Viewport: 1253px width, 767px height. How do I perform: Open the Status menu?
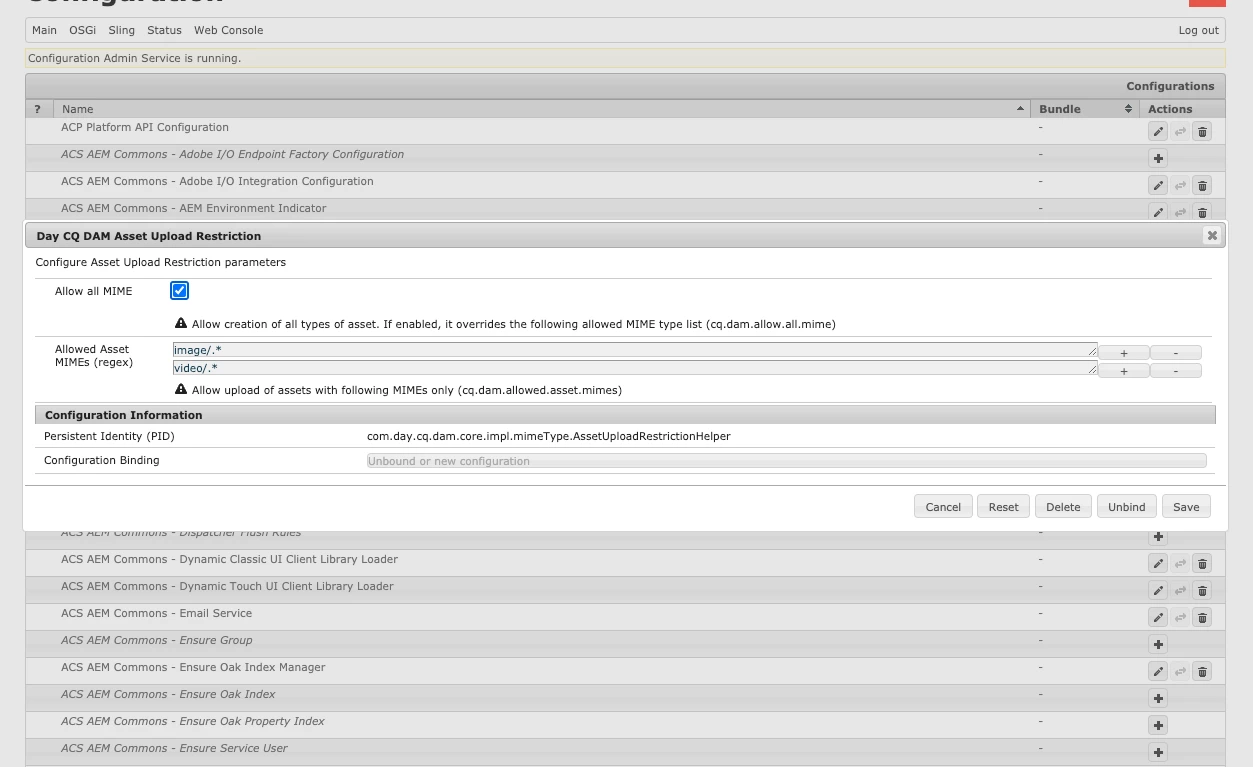click(164, 30)
